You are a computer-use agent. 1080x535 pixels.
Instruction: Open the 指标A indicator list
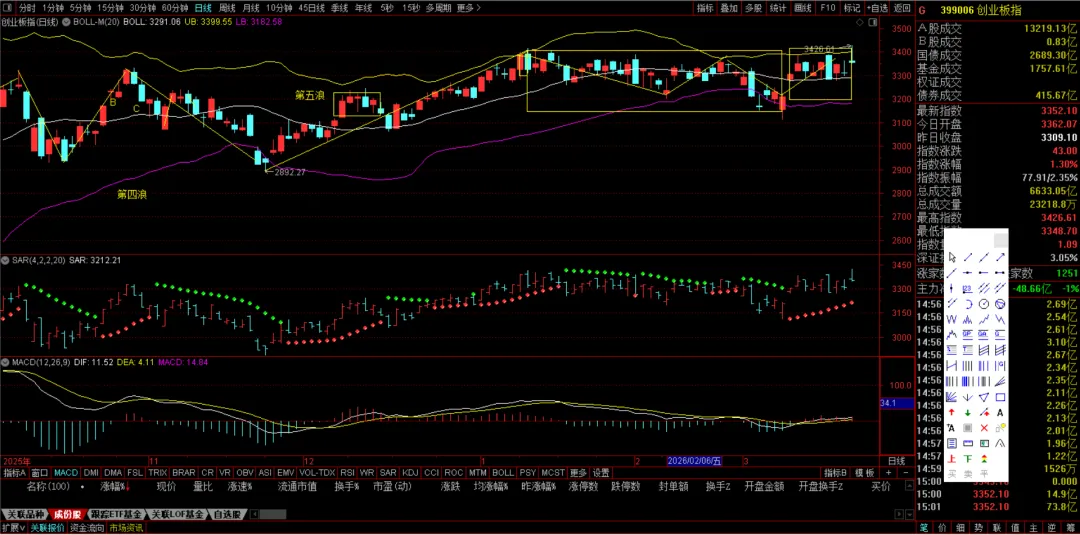(x=14, y=473)
